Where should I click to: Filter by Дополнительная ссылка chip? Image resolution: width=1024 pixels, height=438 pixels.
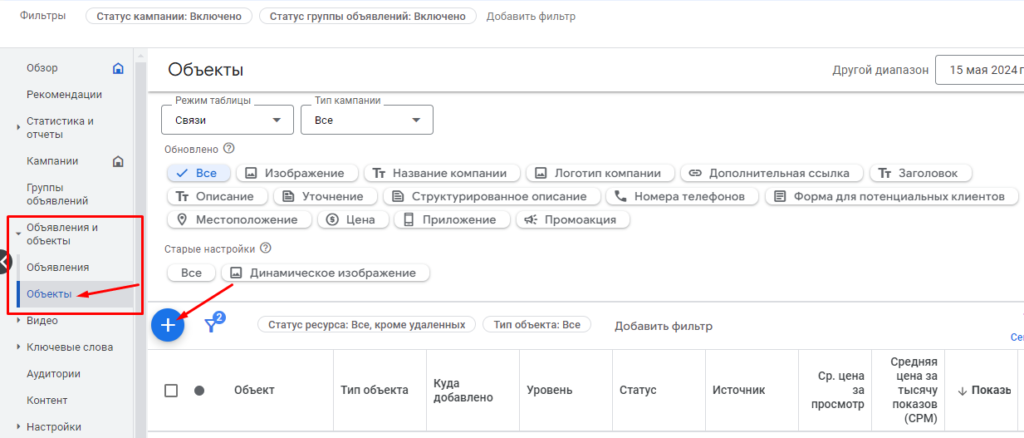pyautogui.click(x=772, y=173)
